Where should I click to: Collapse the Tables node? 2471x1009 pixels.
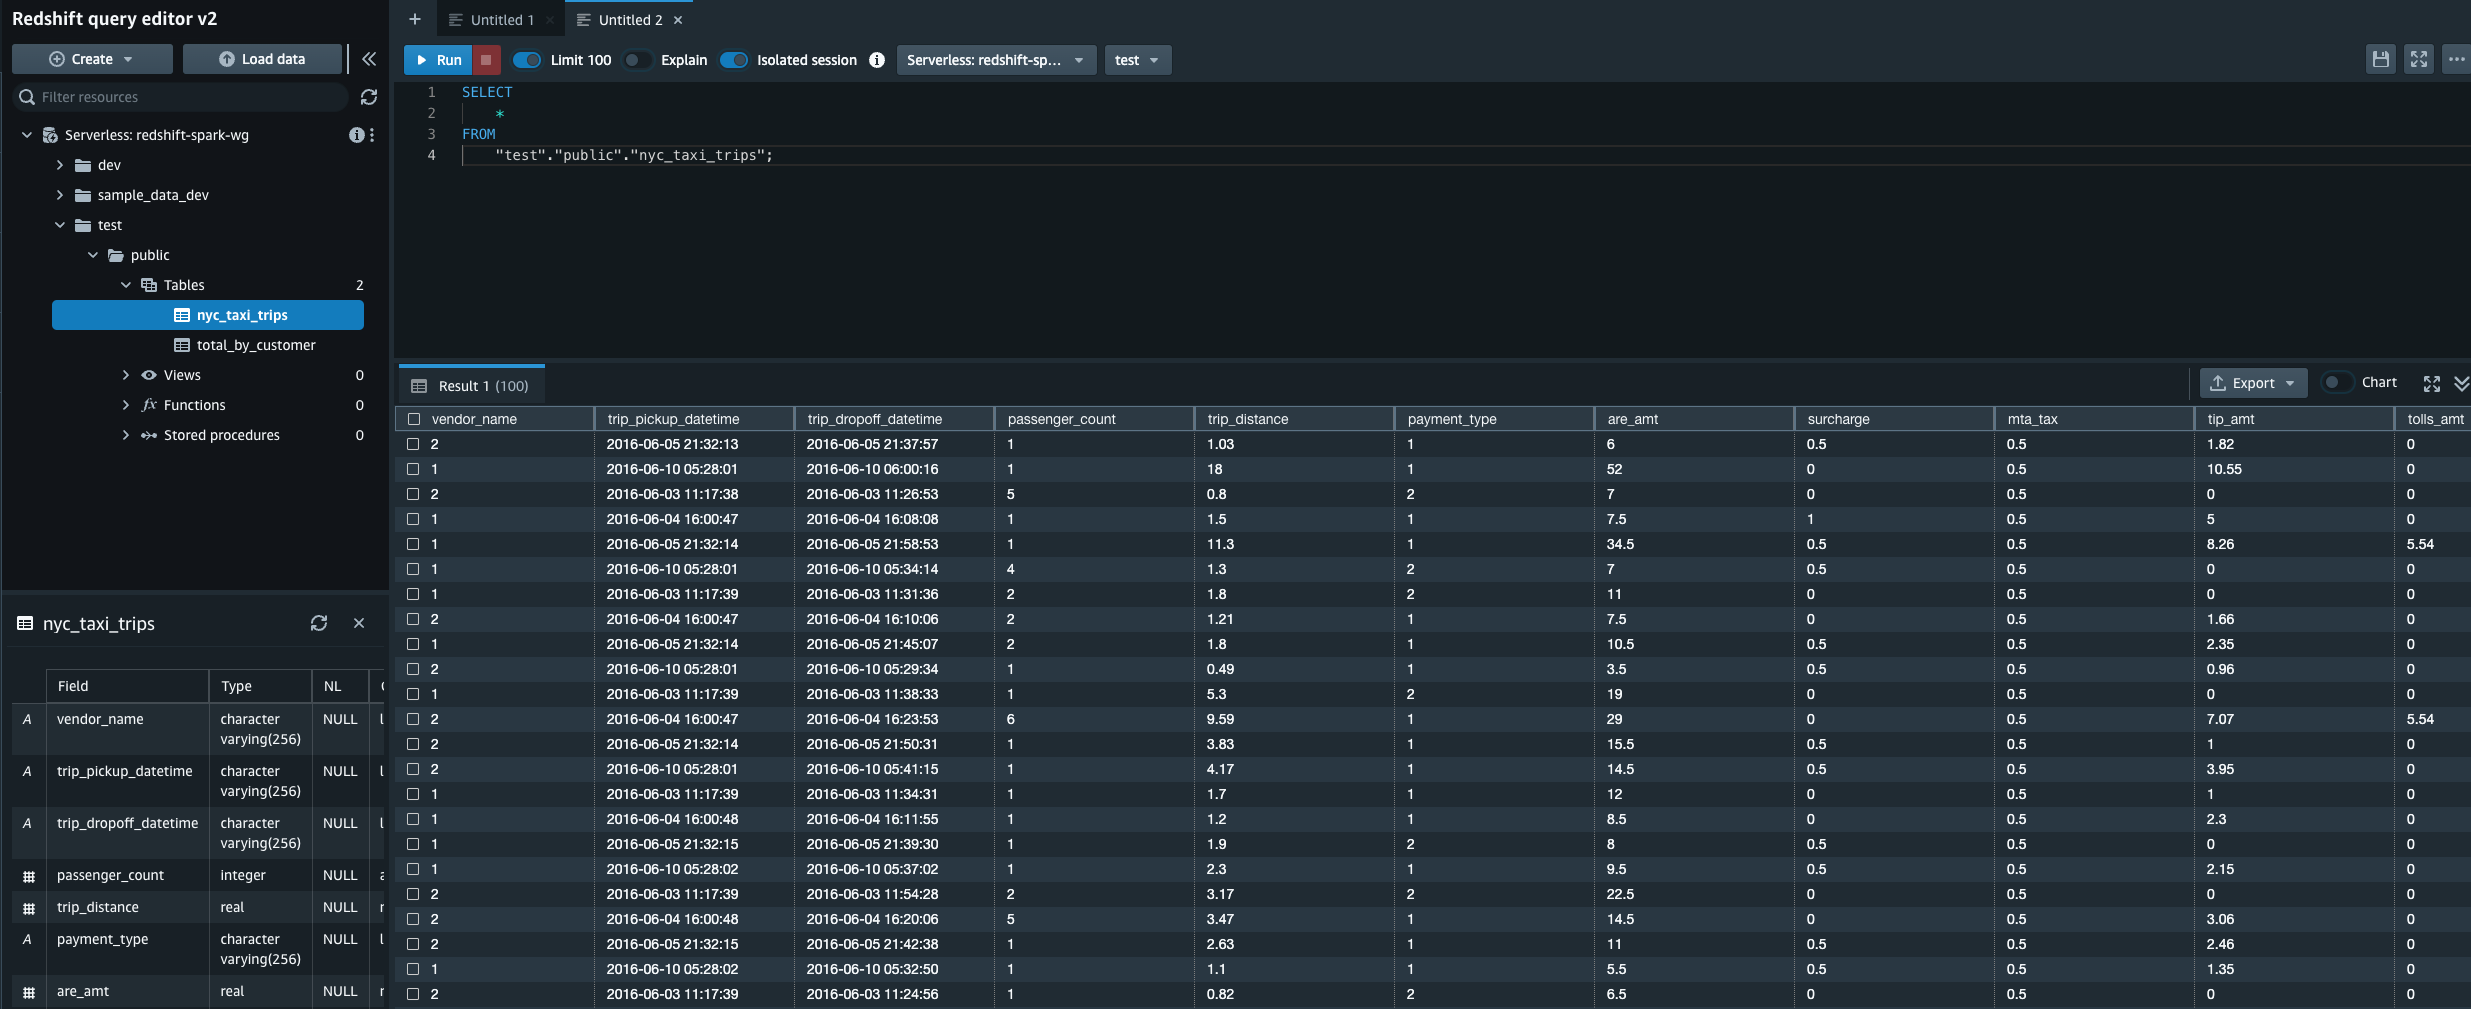pos(126,285)
